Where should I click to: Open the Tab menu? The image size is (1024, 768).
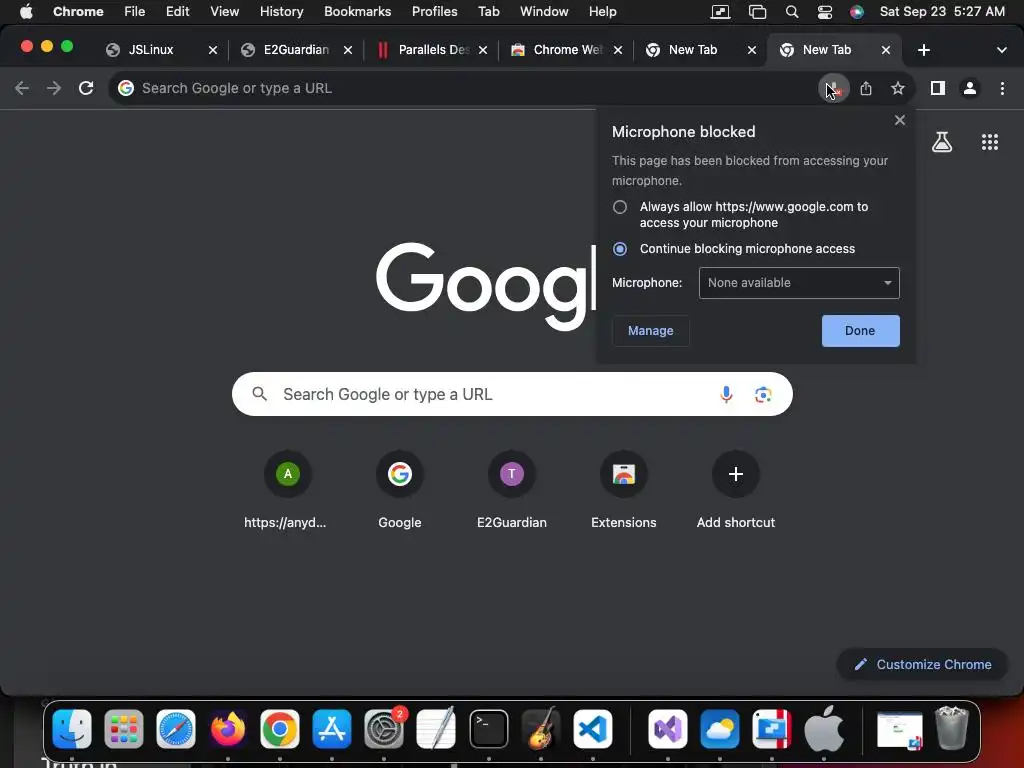(x=488, y=12)
